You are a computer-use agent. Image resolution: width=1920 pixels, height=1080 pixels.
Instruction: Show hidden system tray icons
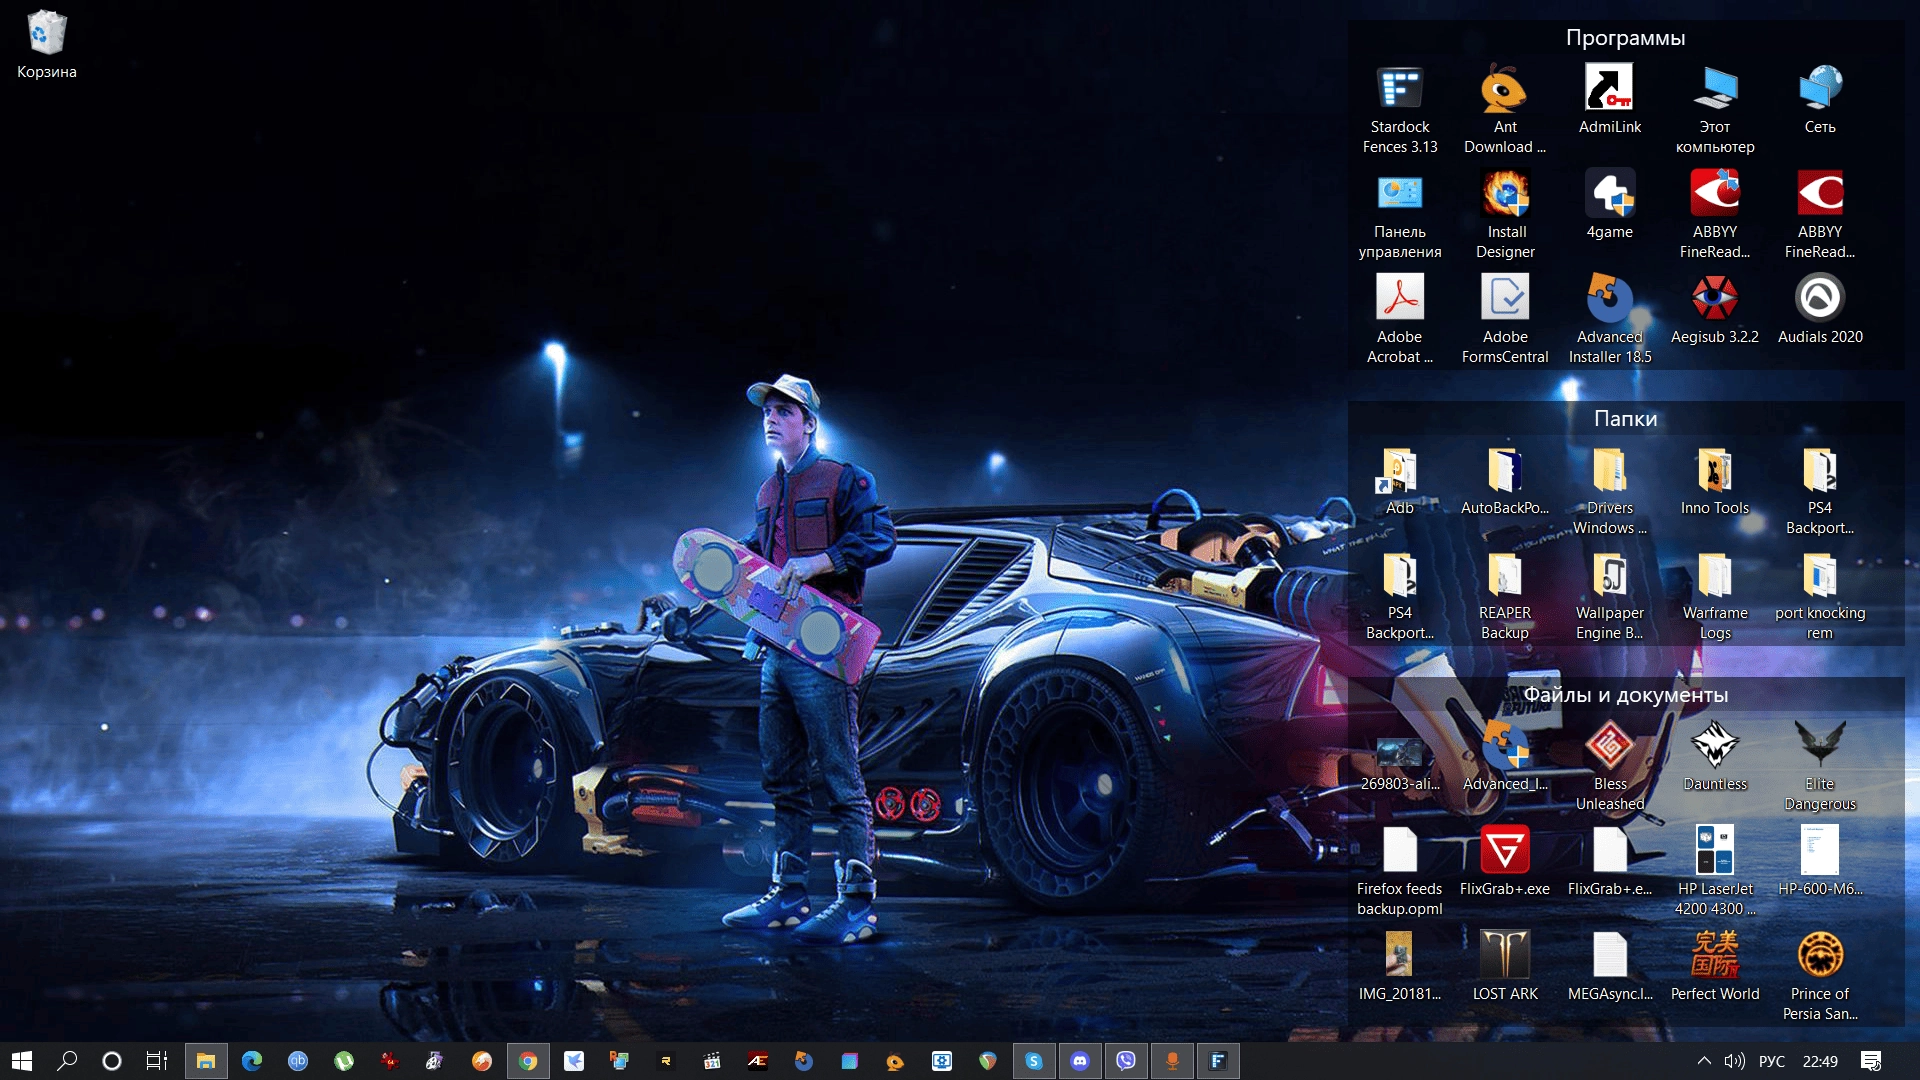pyautogui.click(x=1704, y=1061)
